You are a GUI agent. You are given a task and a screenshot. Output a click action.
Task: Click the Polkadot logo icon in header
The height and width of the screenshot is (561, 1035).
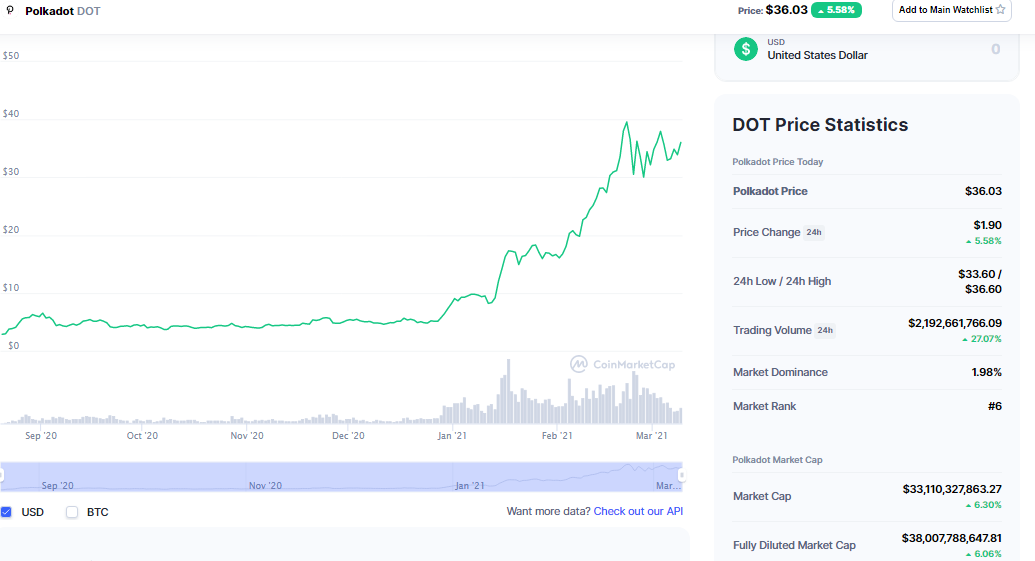pos(10,10)
